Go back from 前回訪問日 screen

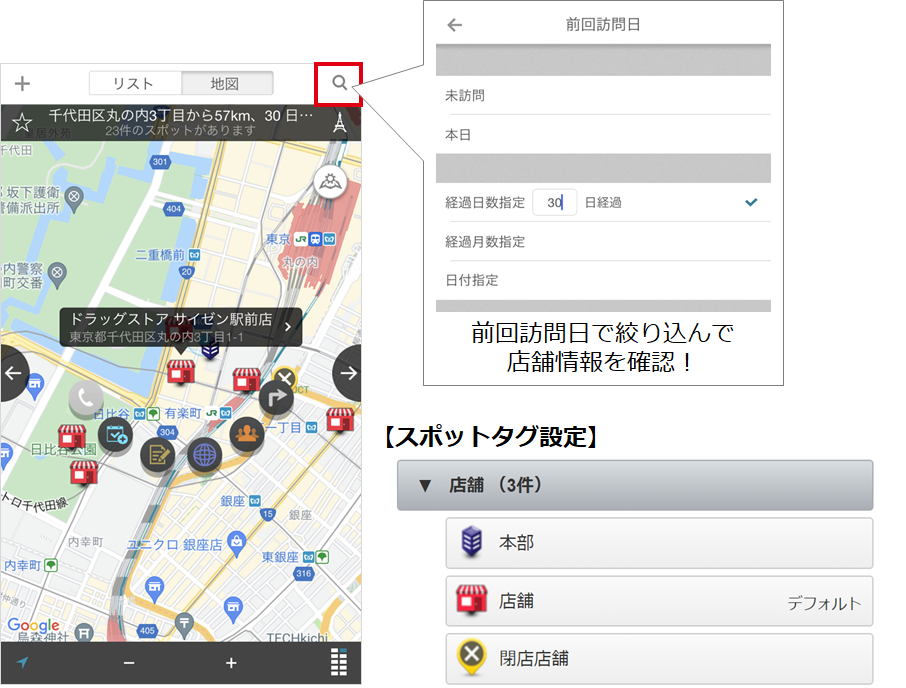pos(455,25)
